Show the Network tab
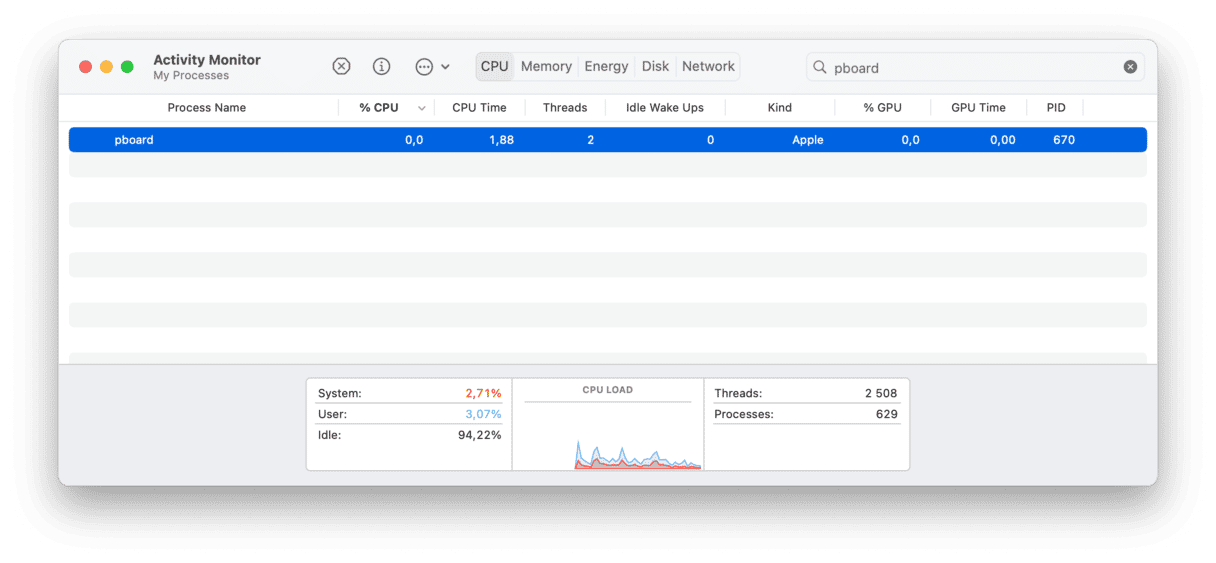This screenshot has height=563, width=1216. click(708, 66)
